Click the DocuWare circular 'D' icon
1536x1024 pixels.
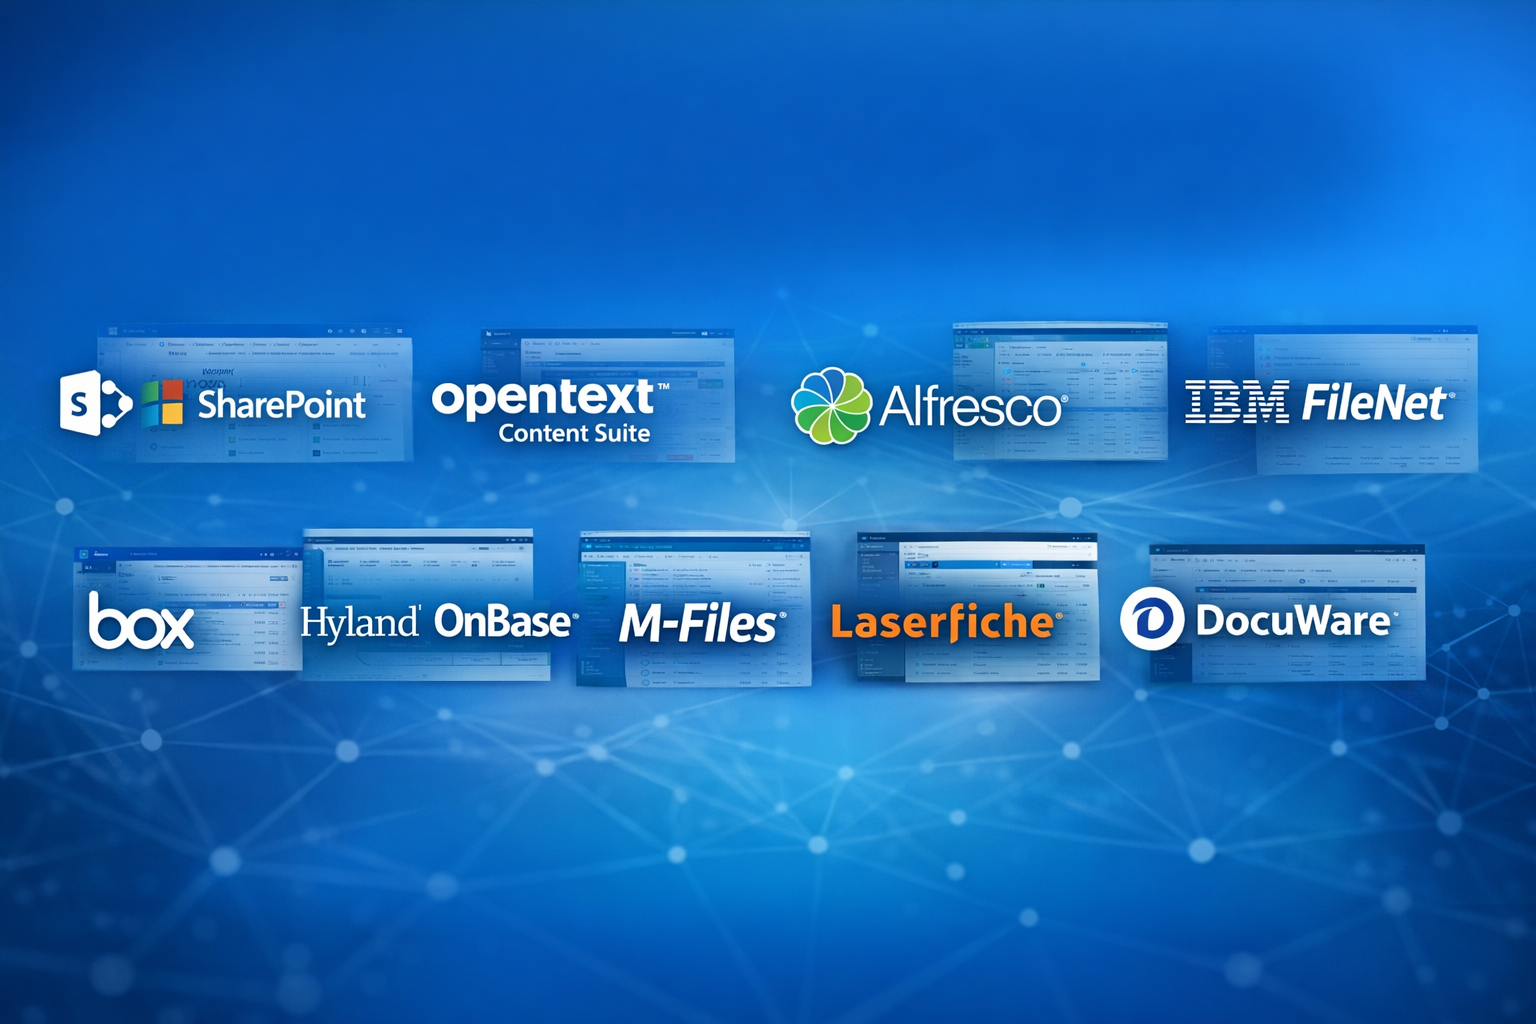[1151, 619]
